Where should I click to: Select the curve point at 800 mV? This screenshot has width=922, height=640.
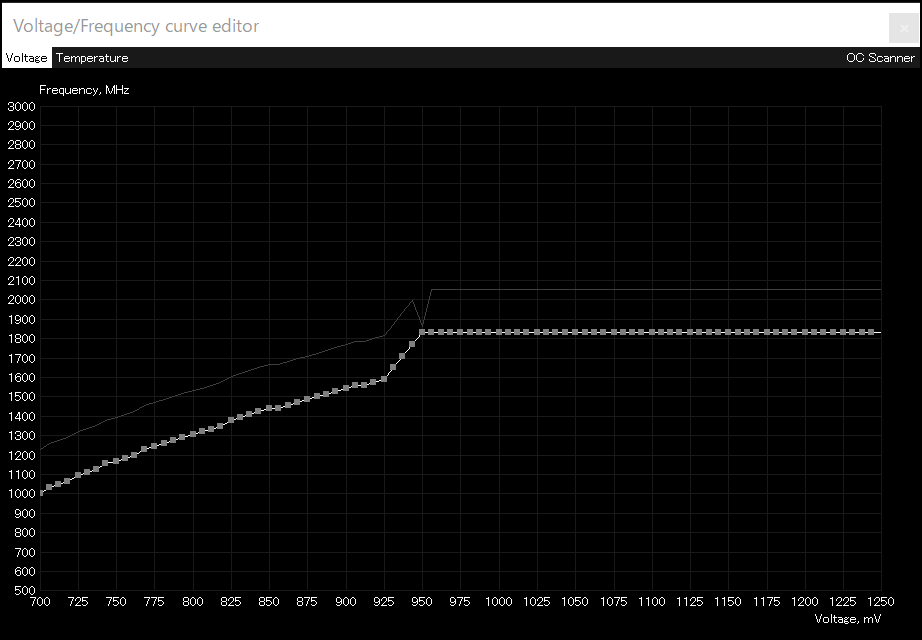pyautogui.click(x=193, y=434)
